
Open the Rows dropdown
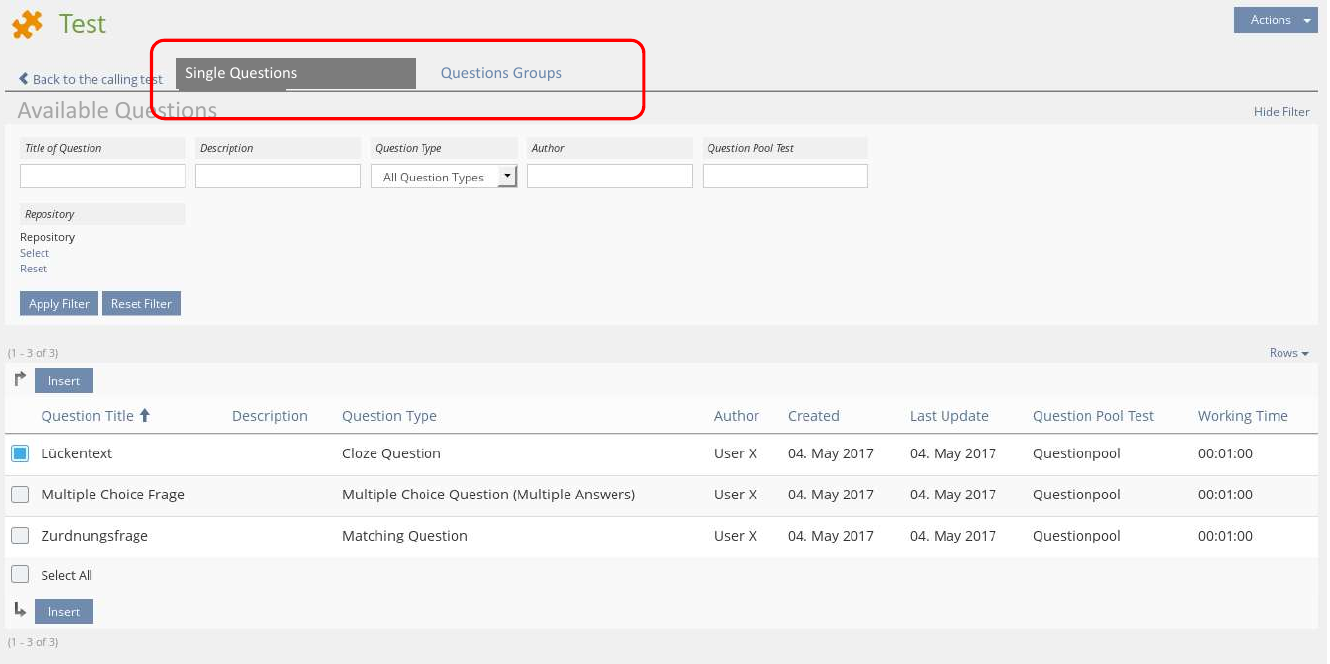(1288, 353)
